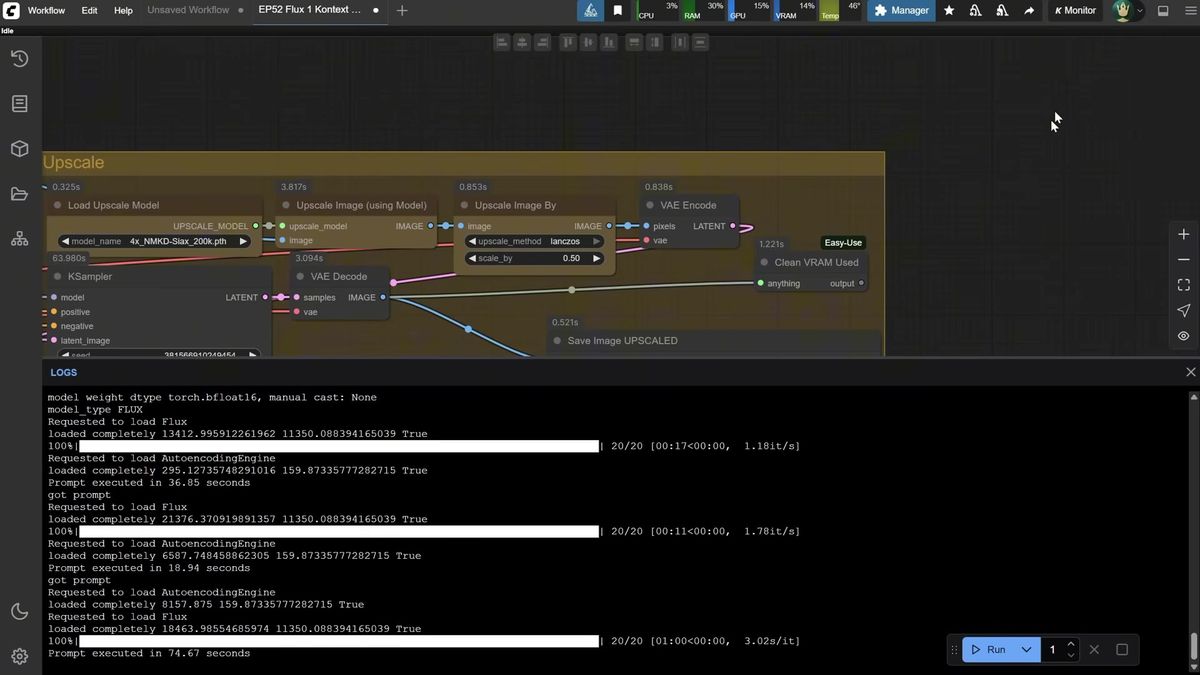Open the Workflow menu

point(46,10)
